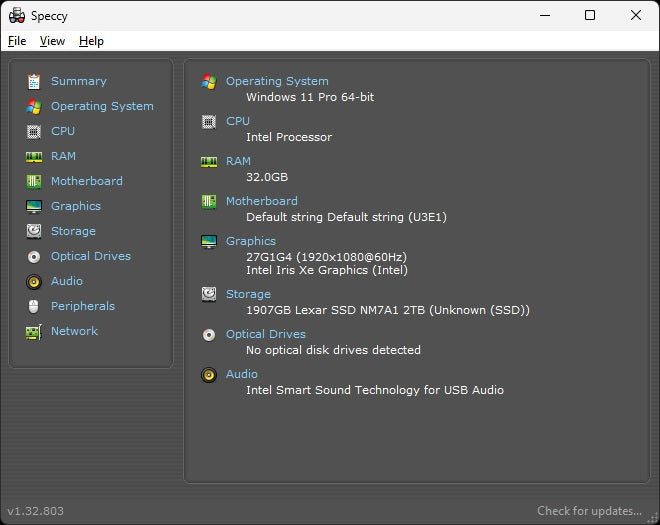This screenshot has height=525, width=660.
Task: Click Audio heading link in summary
Action: [x=242, y=374]
